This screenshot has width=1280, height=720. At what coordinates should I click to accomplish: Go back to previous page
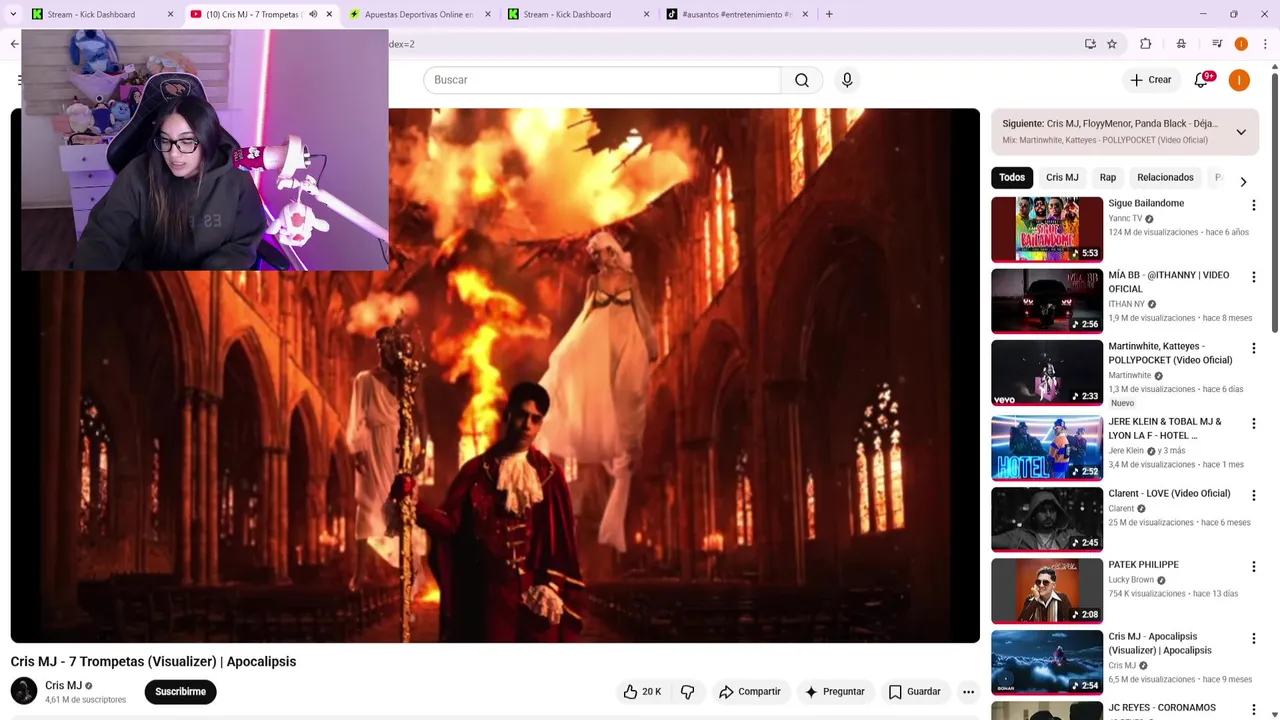14,44
